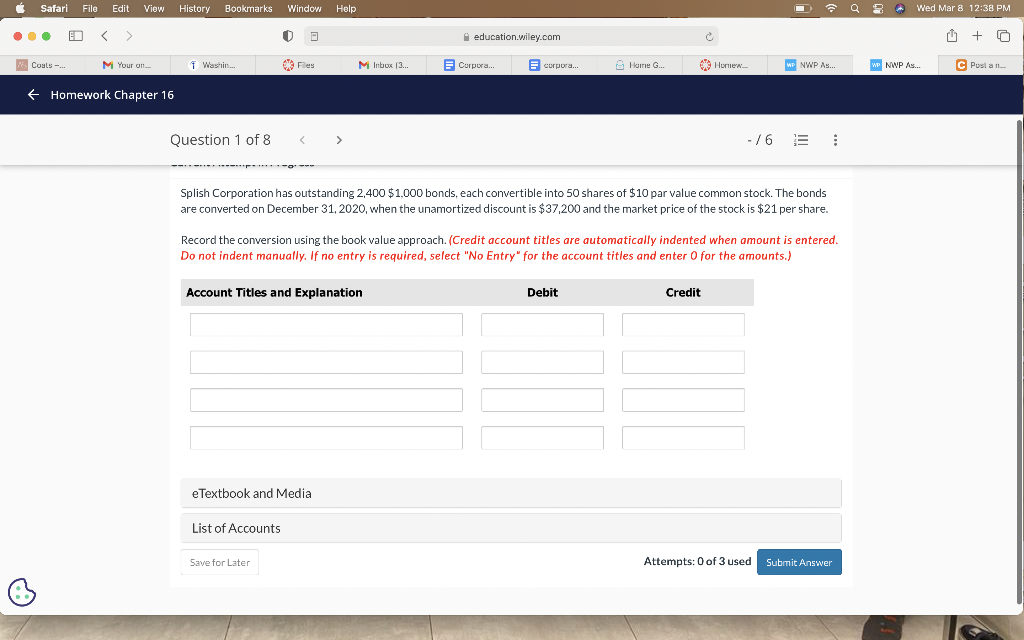Viewport: 1024px width, 640px height.
Task: Click the Submit Answer button
Action: tap(799, 562)
